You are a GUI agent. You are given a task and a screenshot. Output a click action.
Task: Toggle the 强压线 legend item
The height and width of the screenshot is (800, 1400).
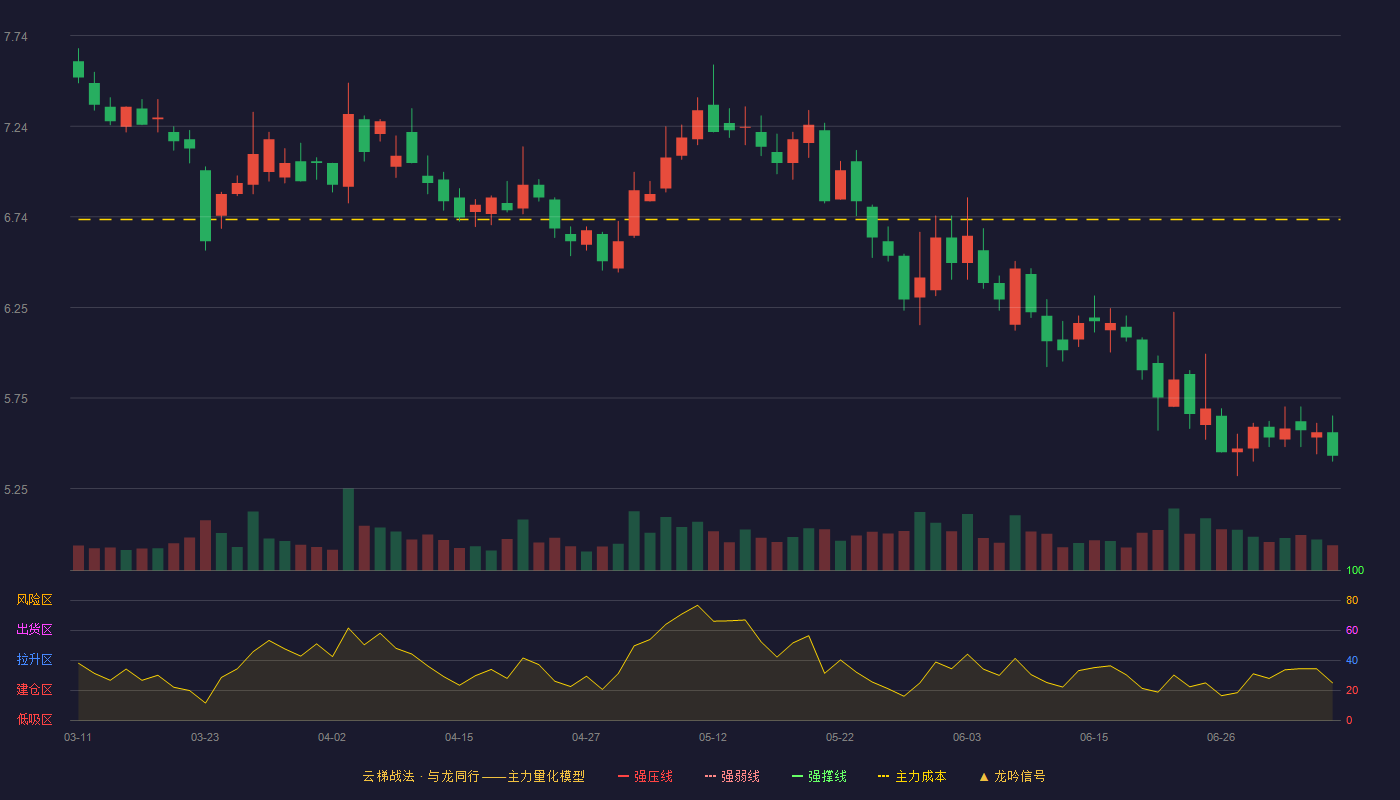[645, 776]
